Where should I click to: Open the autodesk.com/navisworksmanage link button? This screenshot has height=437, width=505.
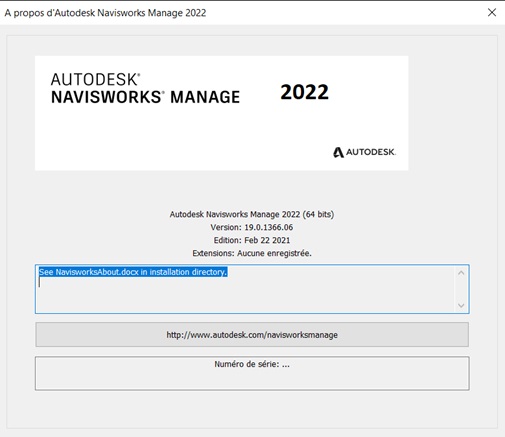252,335
